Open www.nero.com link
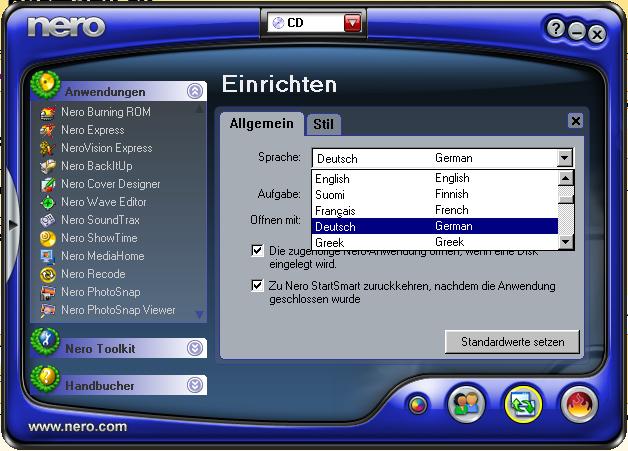This screenshot has height=451, width=628. pos(78,427)
